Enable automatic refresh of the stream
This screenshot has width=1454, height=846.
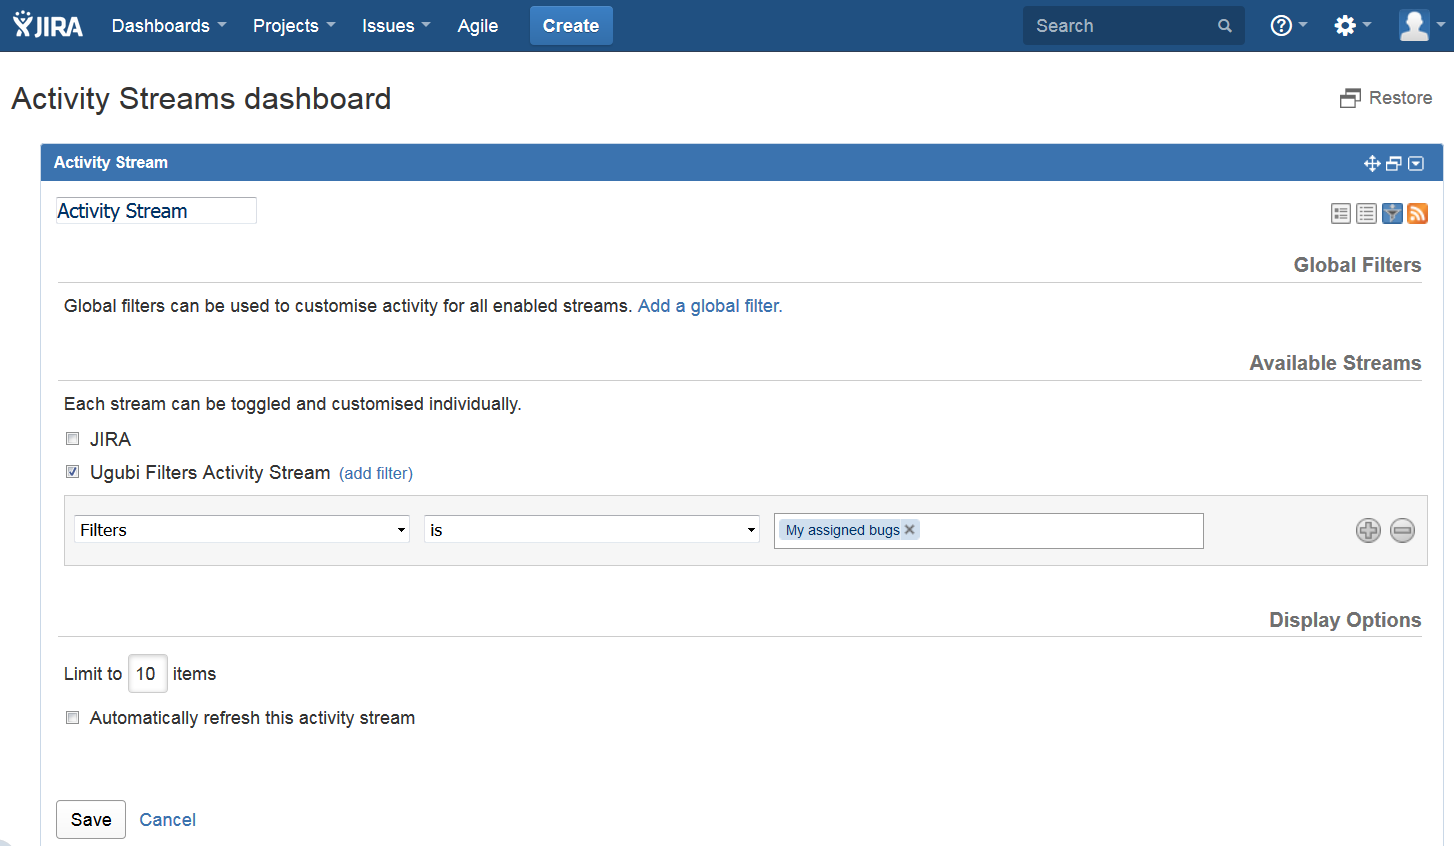(71, 717)
